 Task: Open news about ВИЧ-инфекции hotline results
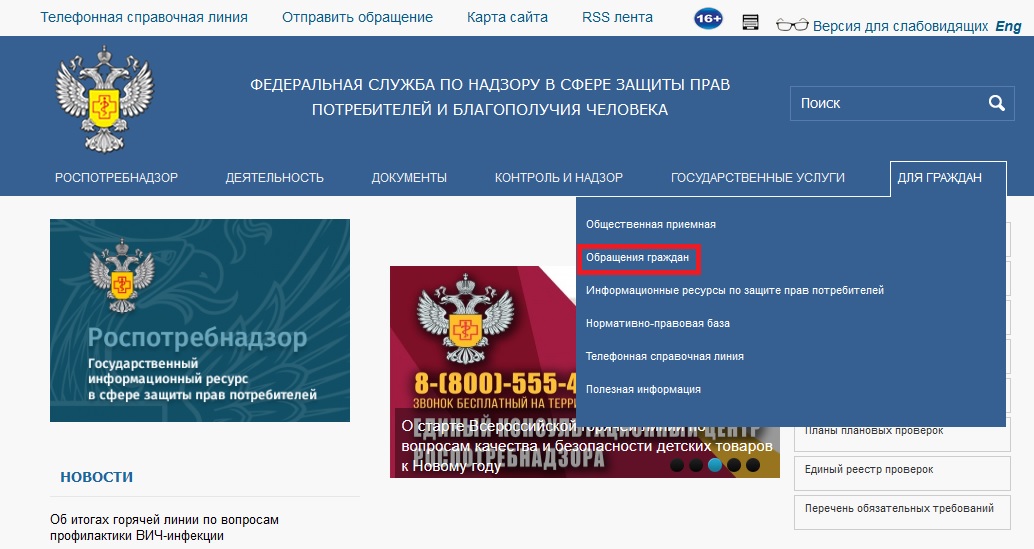[164, 527]
